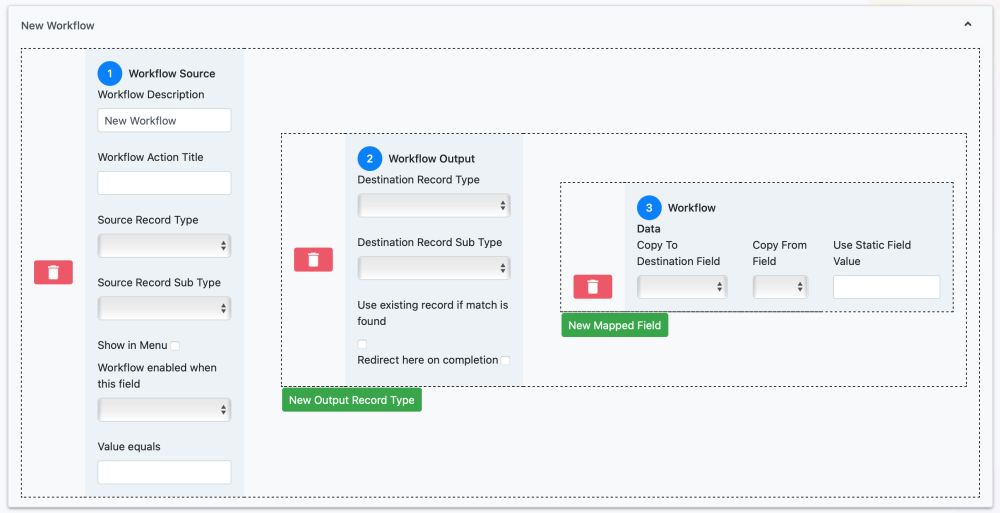Click the Workflow Description label
The width and height of the screenshot is (1000, 513).
coord(151,94)
